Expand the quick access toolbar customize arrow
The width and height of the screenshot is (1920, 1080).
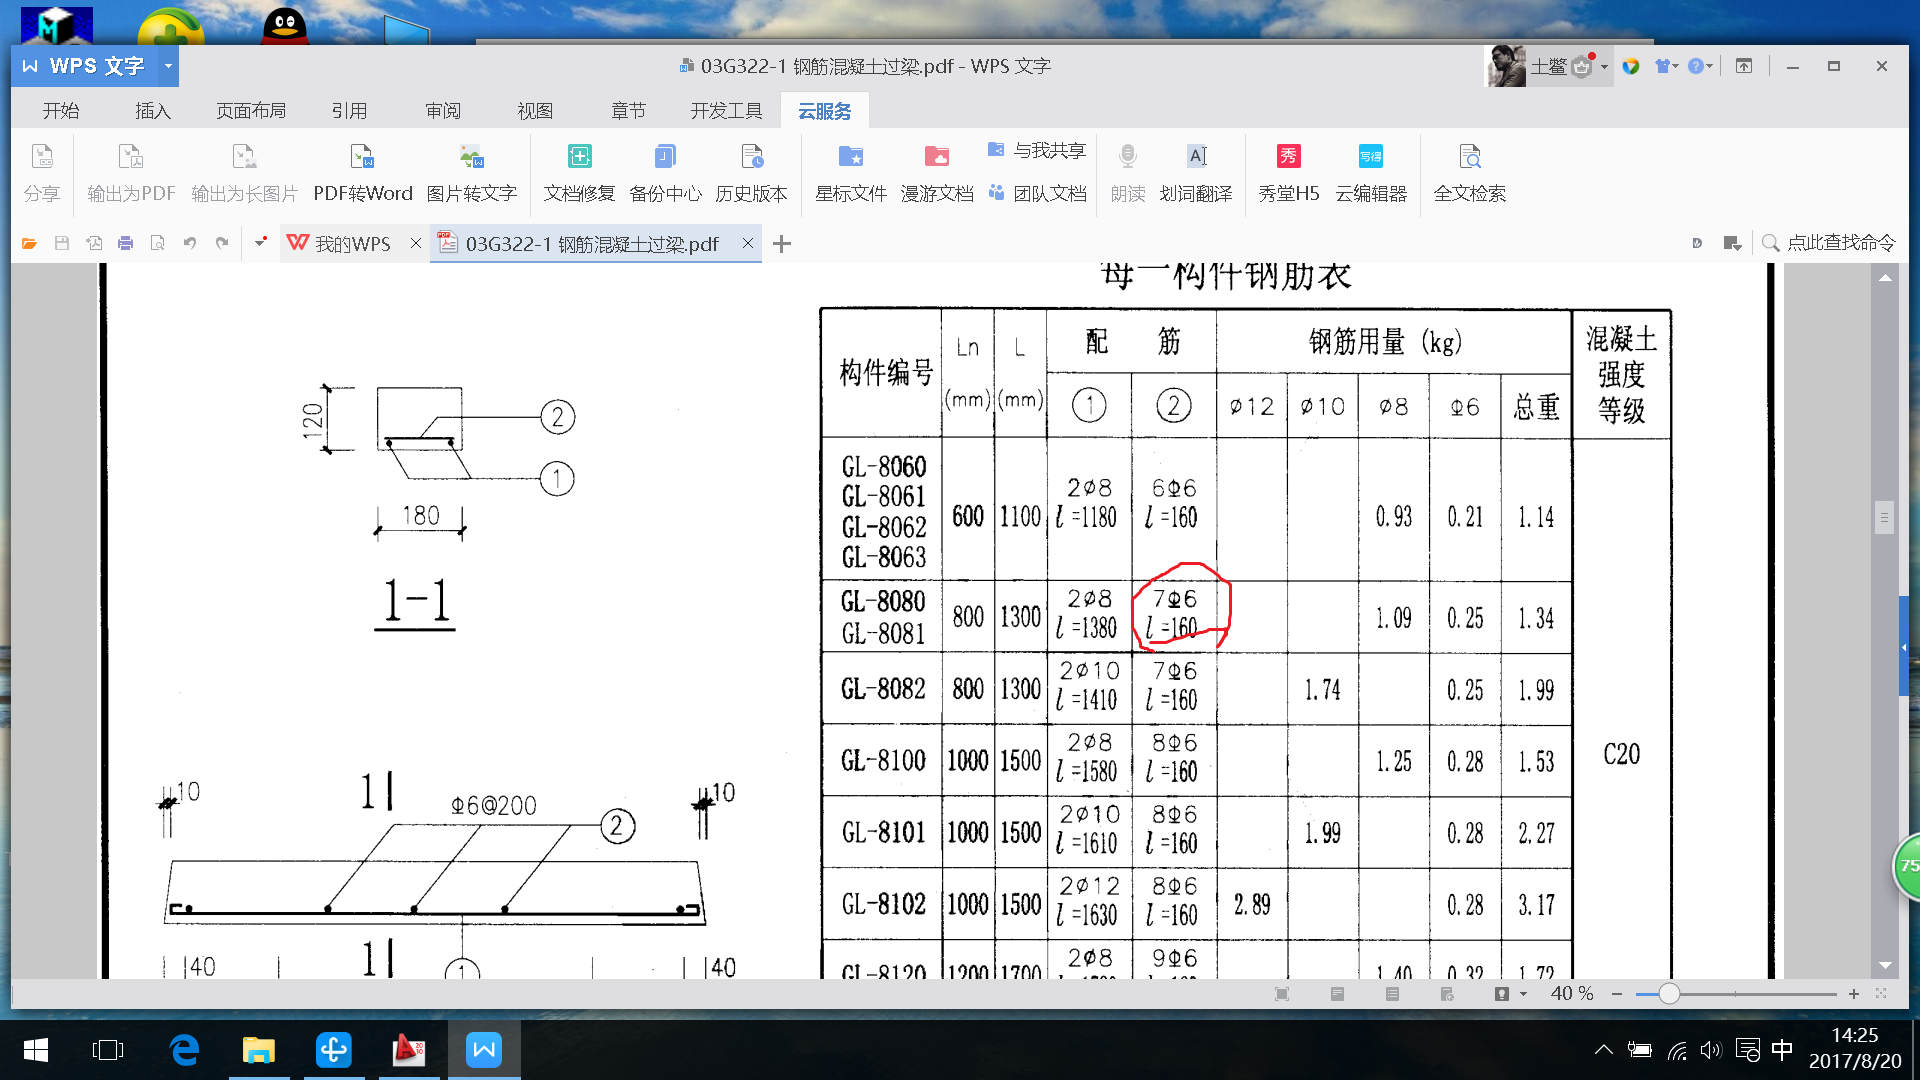[x=260, y=241]
